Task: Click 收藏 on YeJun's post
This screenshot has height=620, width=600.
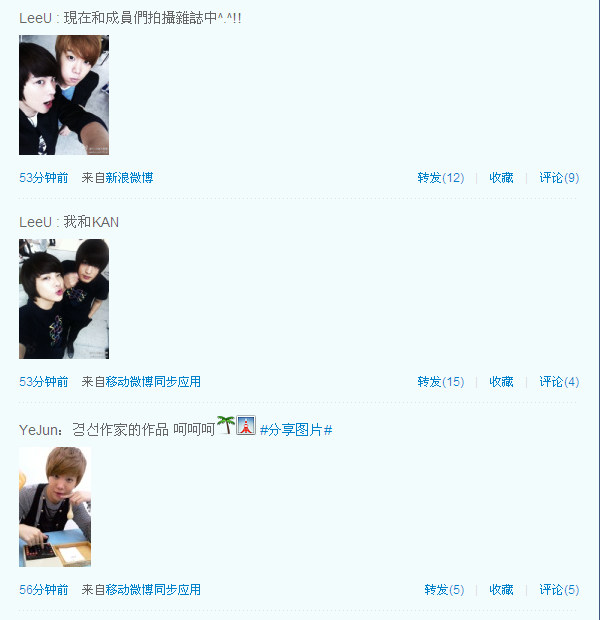Action: 501,590
